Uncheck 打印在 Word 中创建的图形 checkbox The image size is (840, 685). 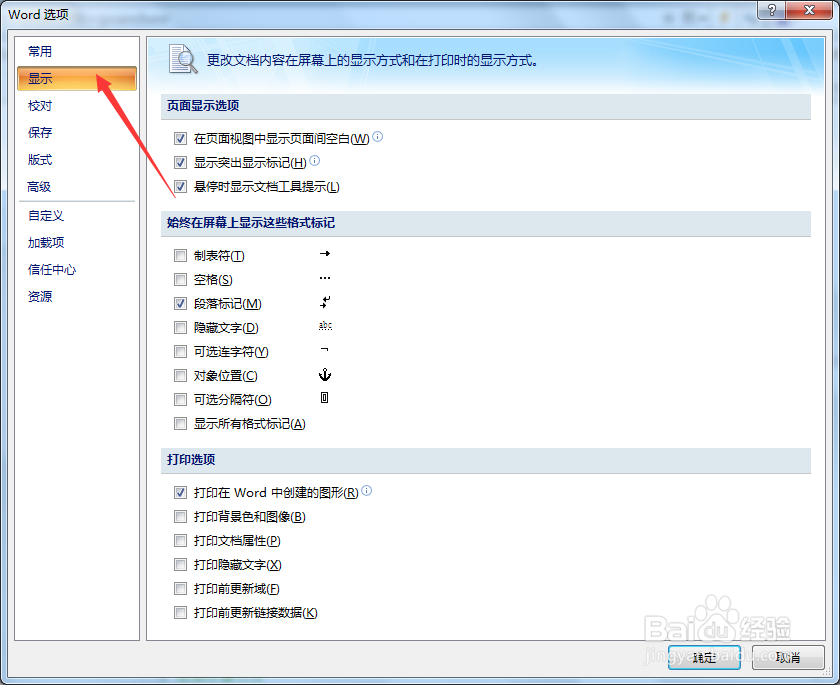181,492
